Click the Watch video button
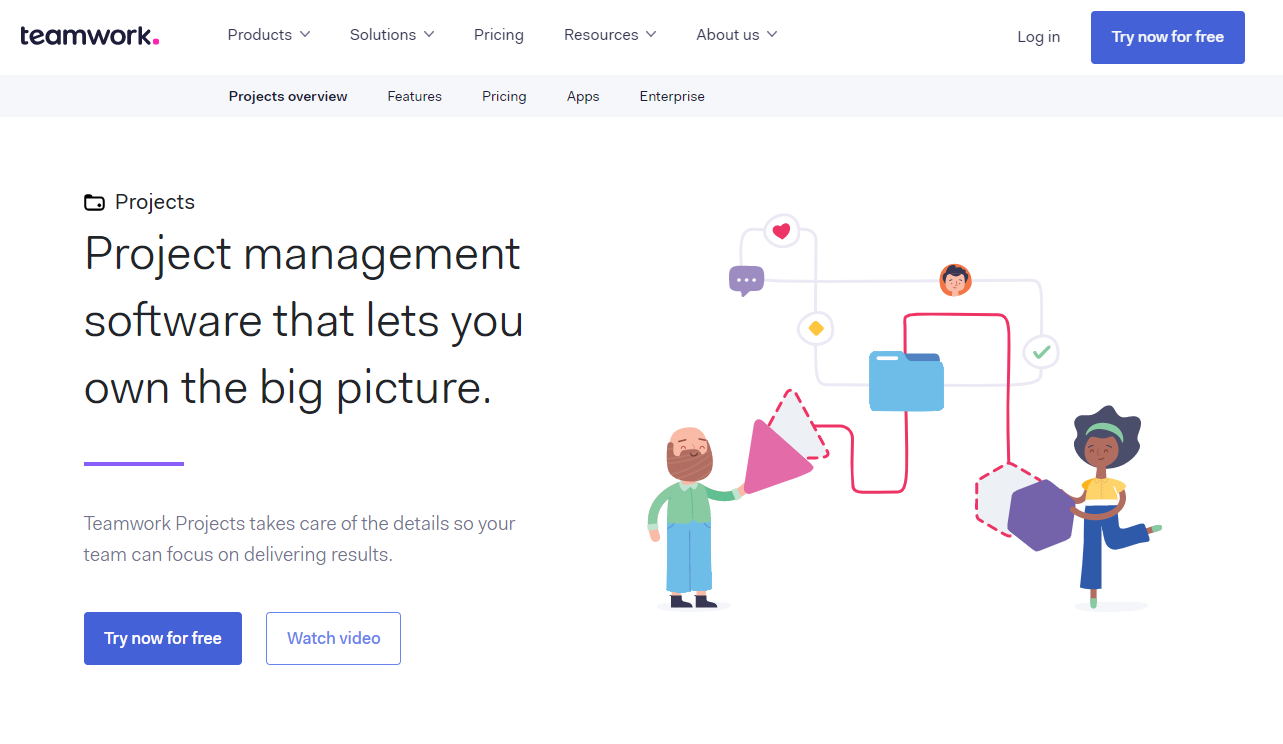The width and height of the screenshot is (1283, 744). pos(333,638)
